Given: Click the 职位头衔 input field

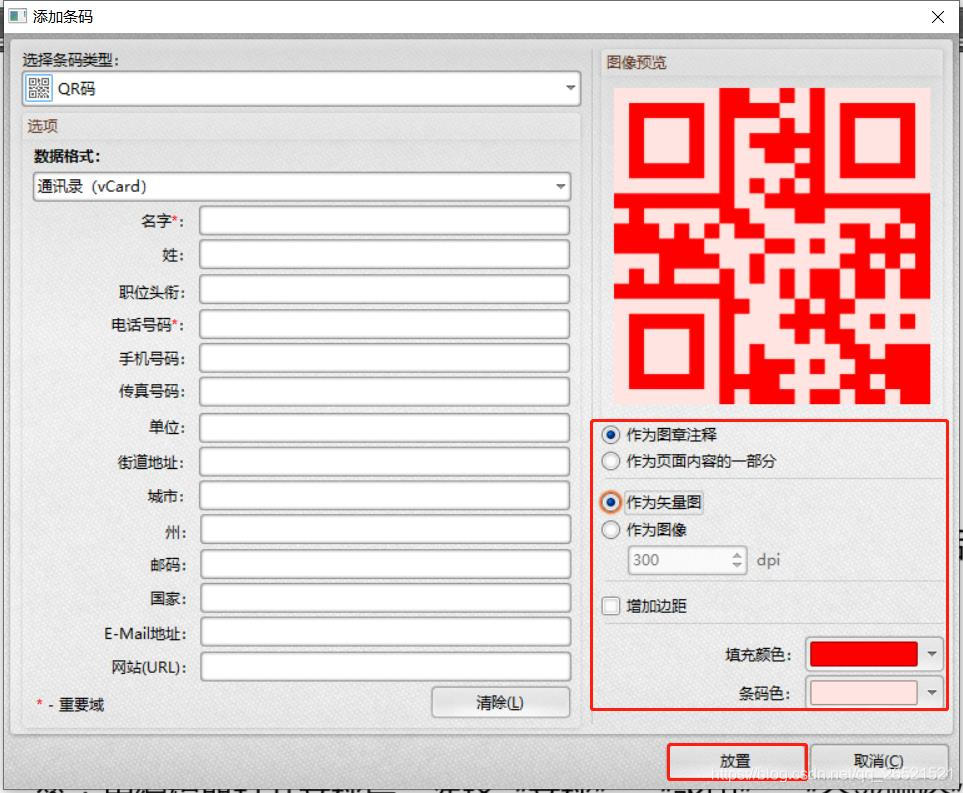Looking at the screenshot, I should coord(384,289).
